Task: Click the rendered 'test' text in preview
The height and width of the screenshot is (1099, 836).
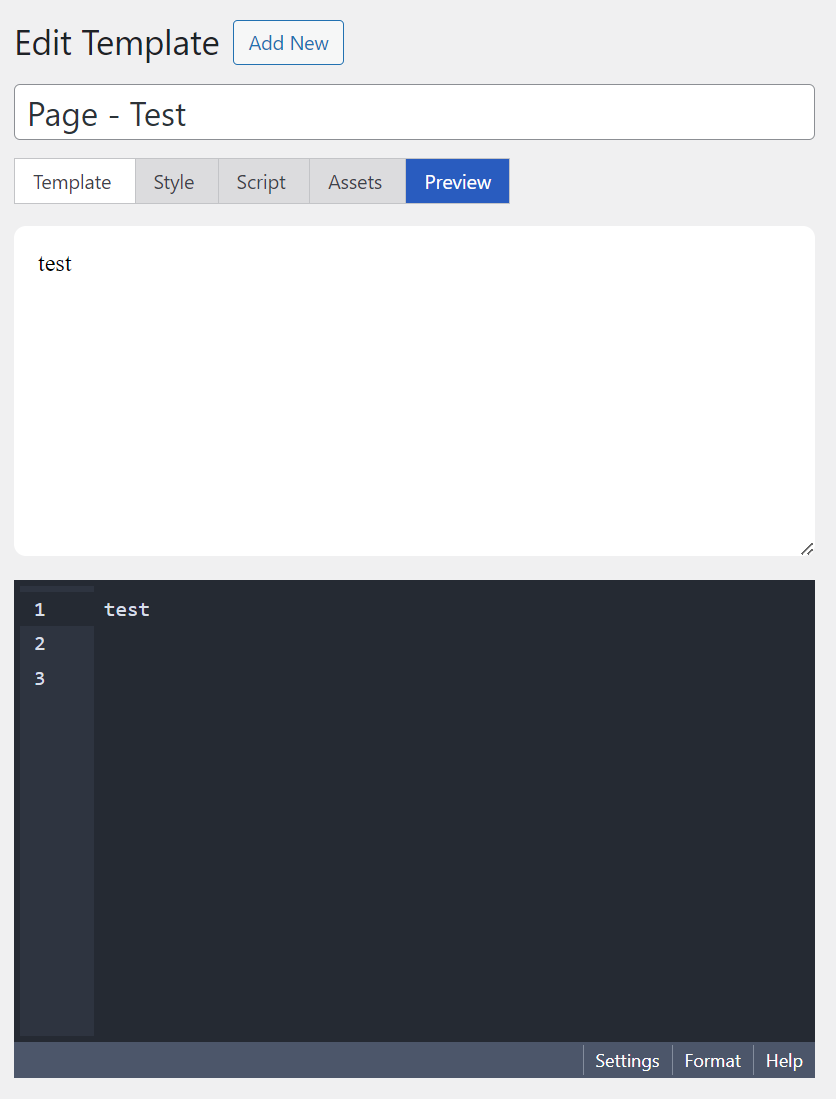Action: click(x=55, y=264)
